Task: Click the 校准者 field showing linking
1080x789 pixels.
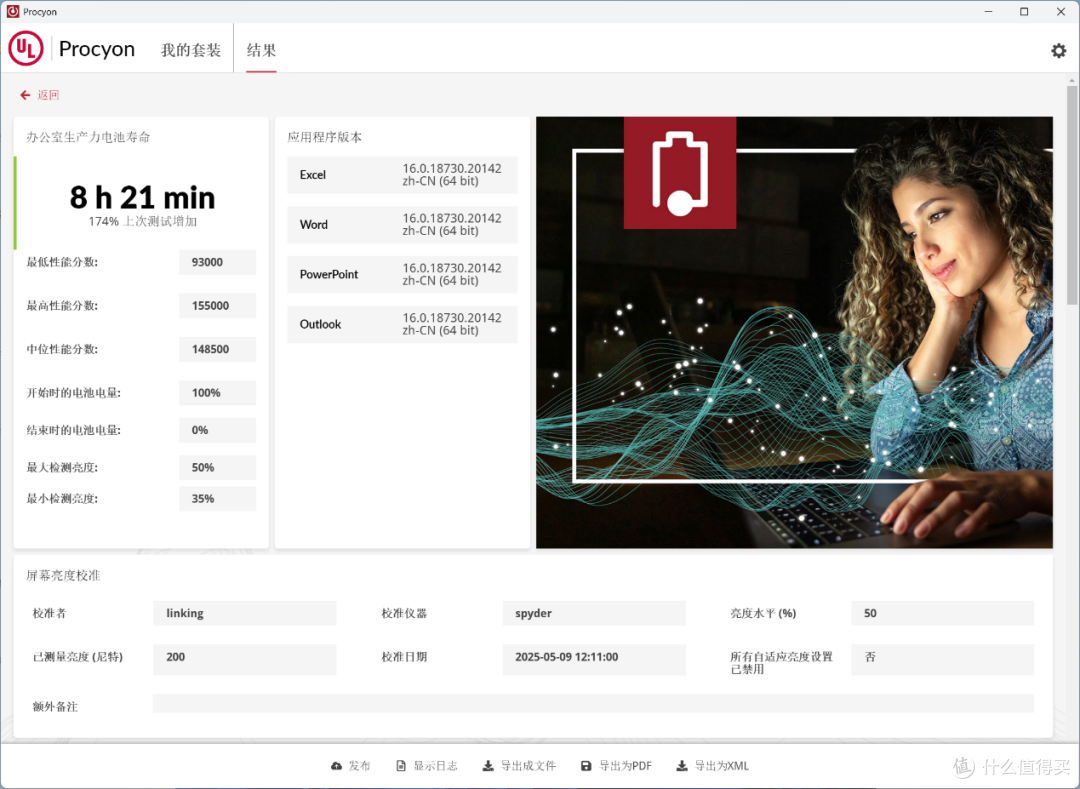Action: pos(245,613)
